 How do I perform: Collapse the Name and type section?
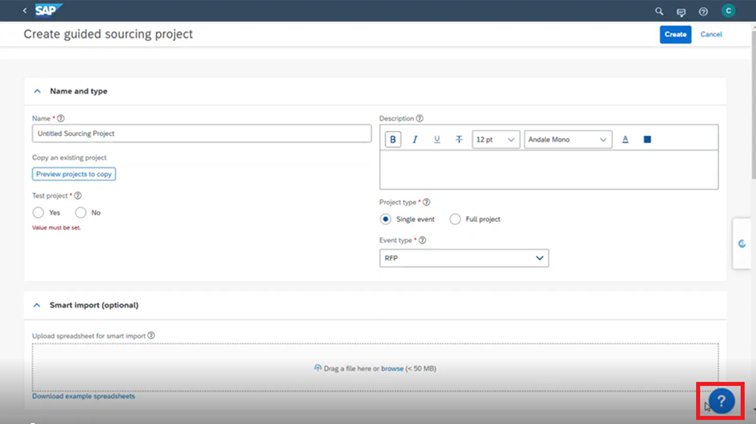(37, 91)
